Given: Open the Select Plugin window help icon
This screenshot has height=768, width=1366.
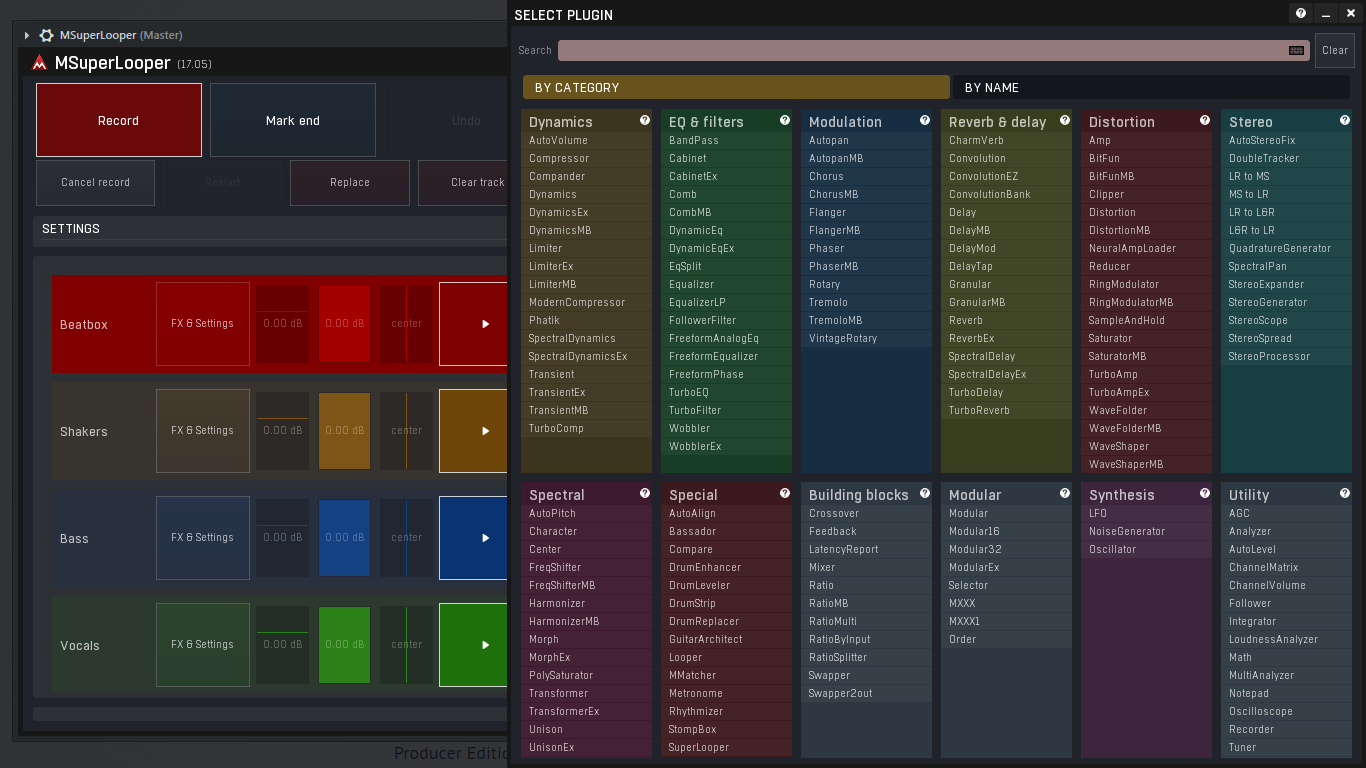Looking at the screenshot, I should coord(1301,13).
